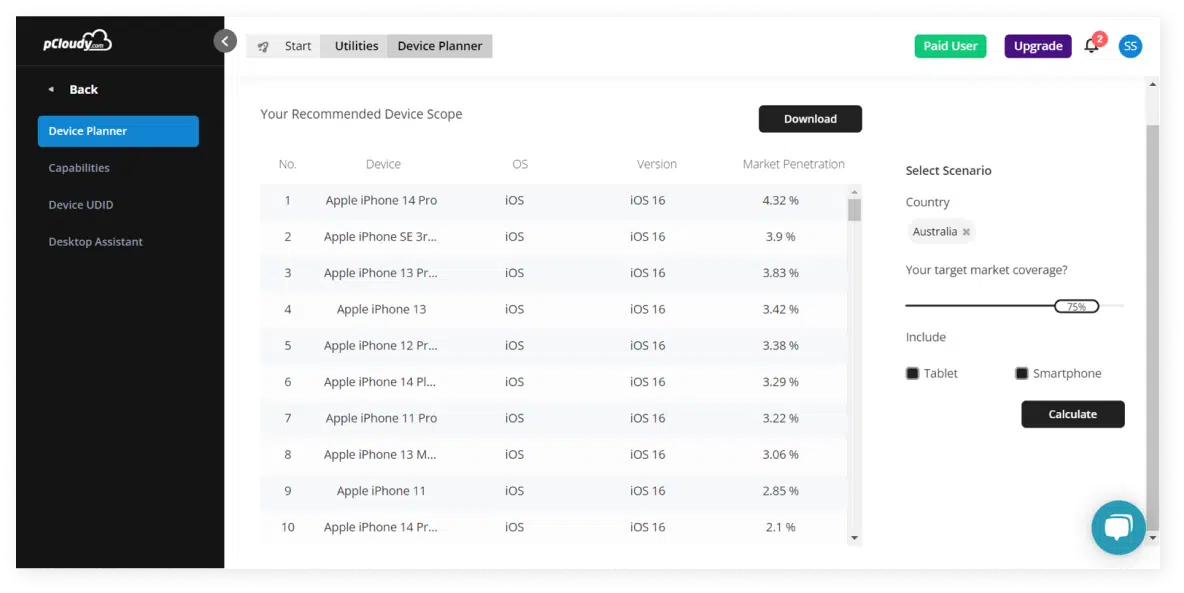
Task: Click the rocket Start icon
Action: [263, 46]
